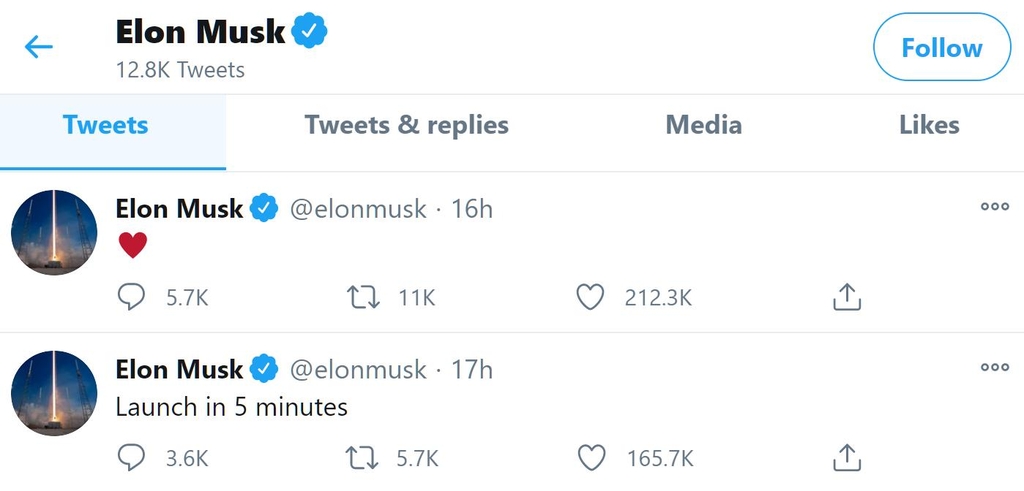Open the 16h timestamp link
The width and height of the screenshot is (1024, 491).
coord(472,209)
